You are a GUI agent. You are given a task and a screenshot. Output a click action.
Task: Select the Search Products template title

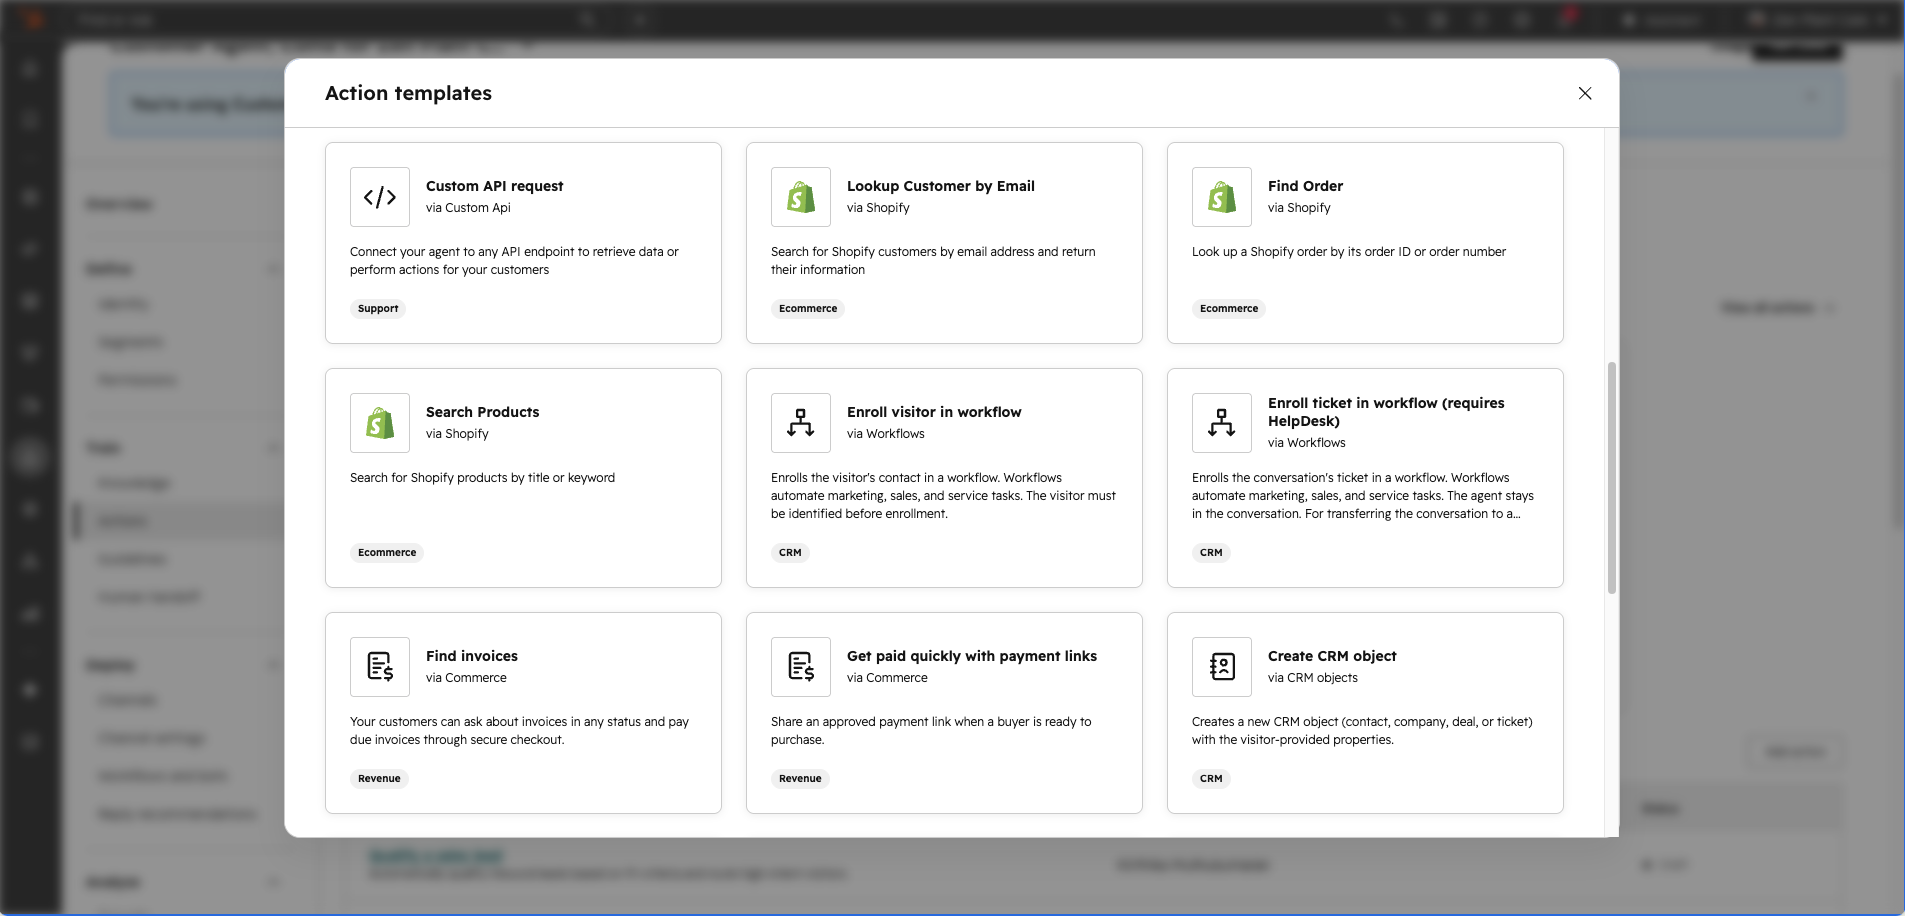[x=482, y=412]
